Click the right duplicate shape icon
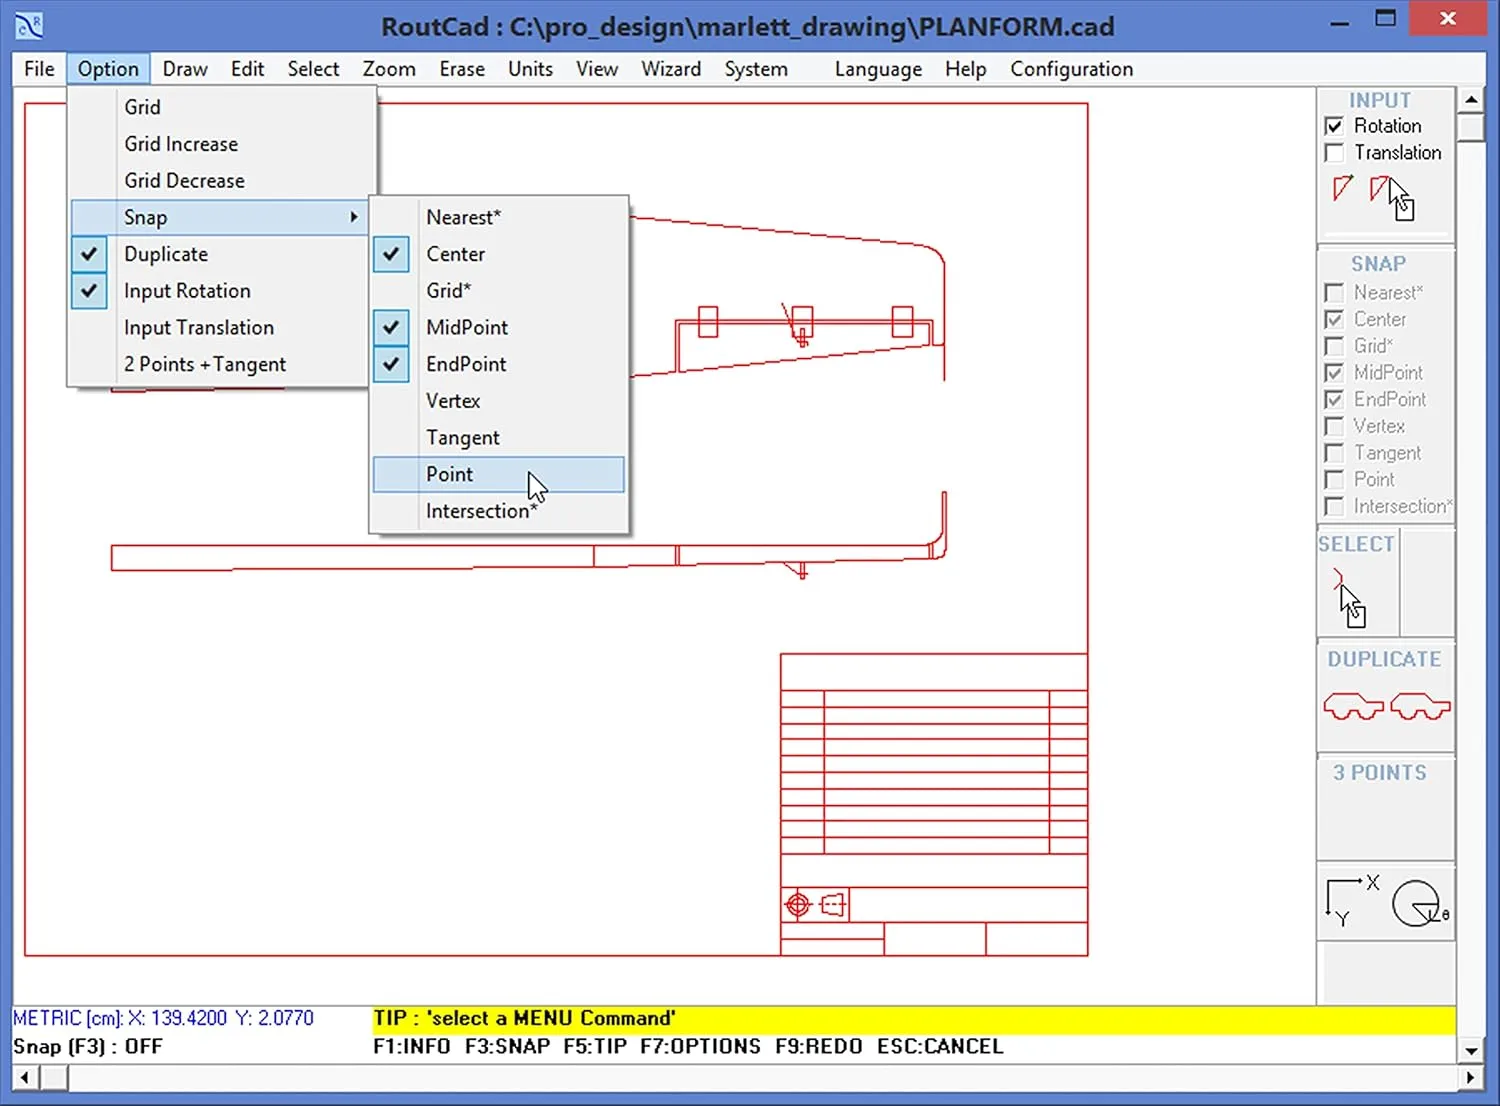This screenshot has width=1500, height=1106. coord(1420,705)
